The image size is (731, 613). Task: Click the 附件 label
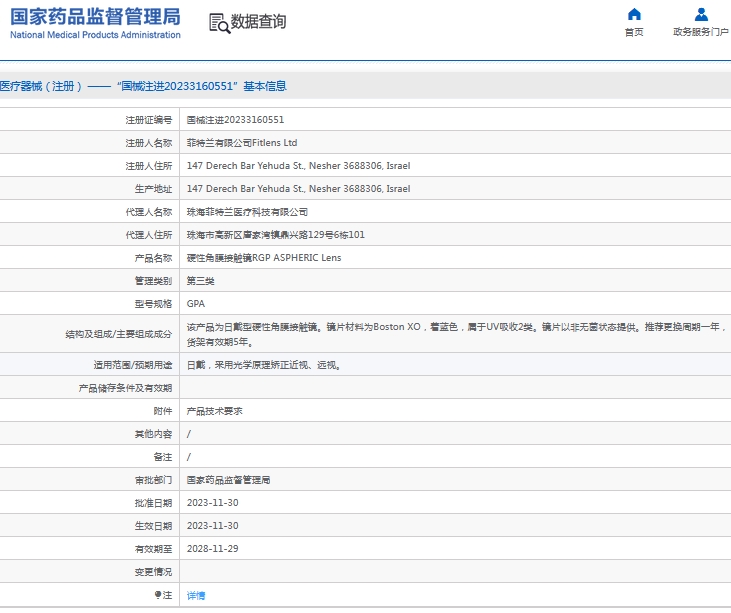point(163,411)
